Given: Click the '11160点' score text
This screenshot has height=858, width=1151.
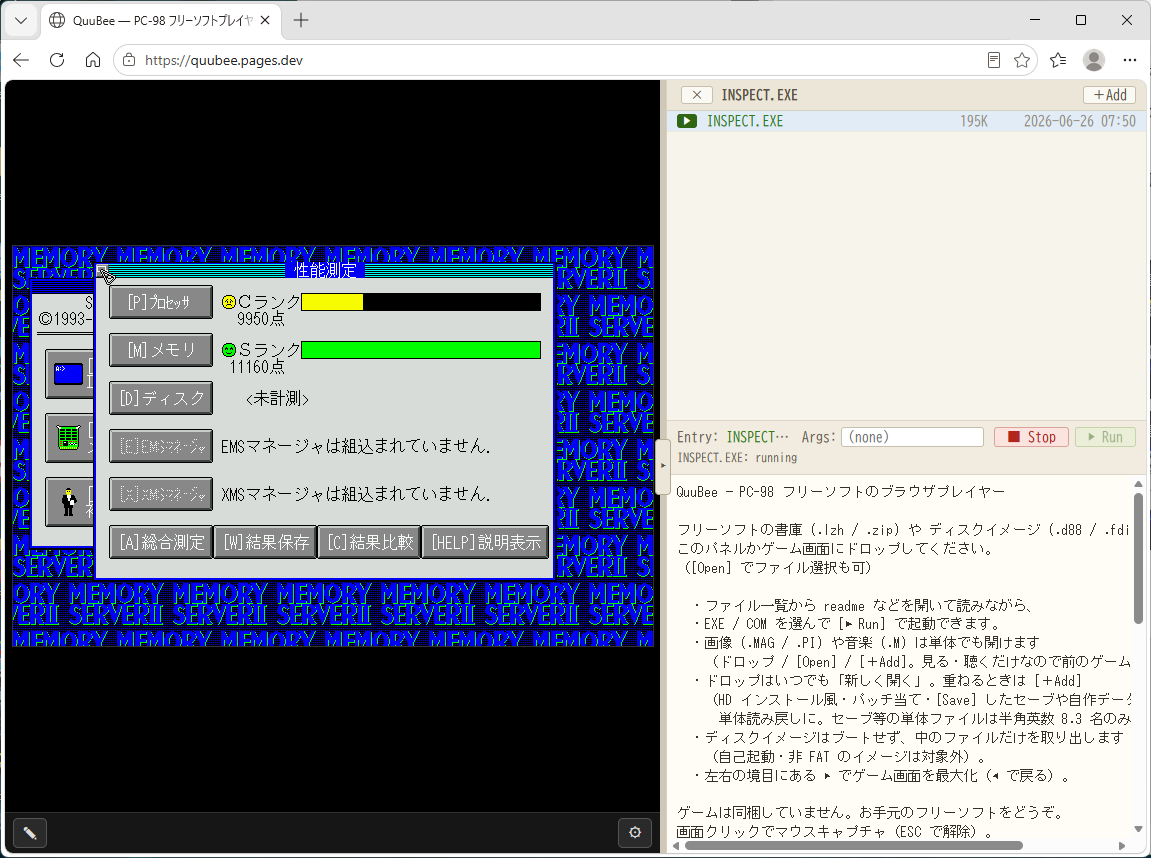Looking at the screenshot, I should click(x=257, y=366).
